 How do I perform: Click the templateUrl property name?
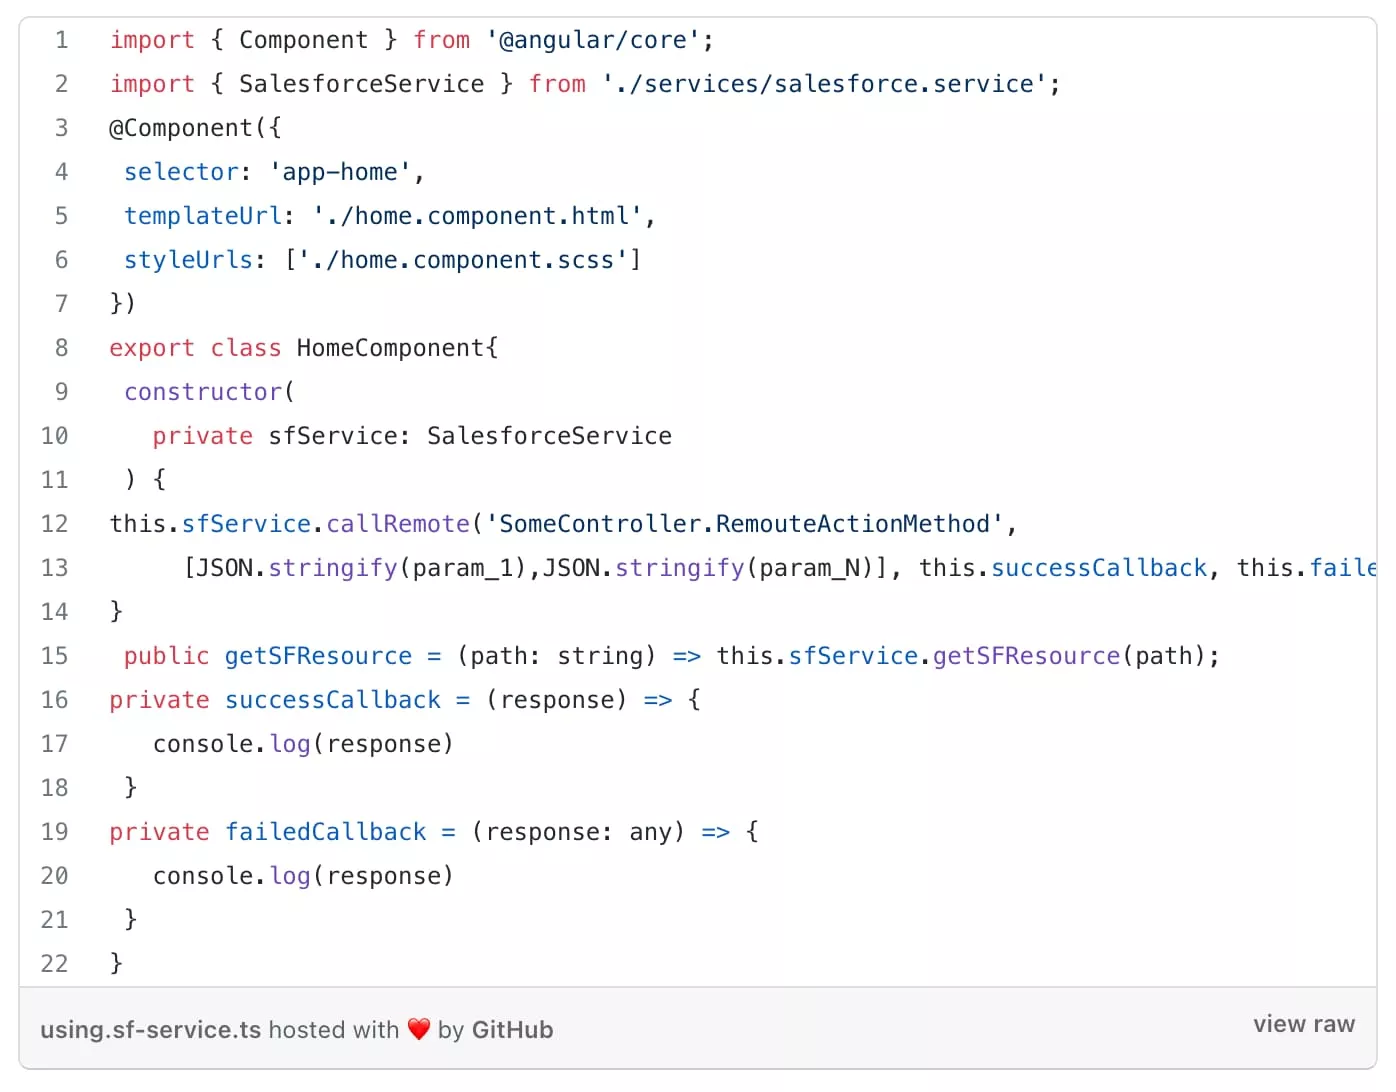[x=203, y=216]
